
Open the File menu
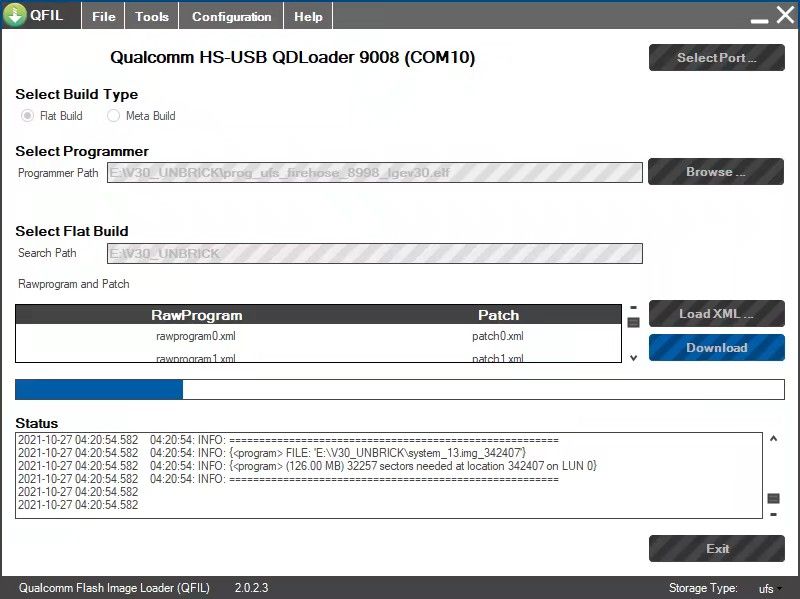(104, 16)
